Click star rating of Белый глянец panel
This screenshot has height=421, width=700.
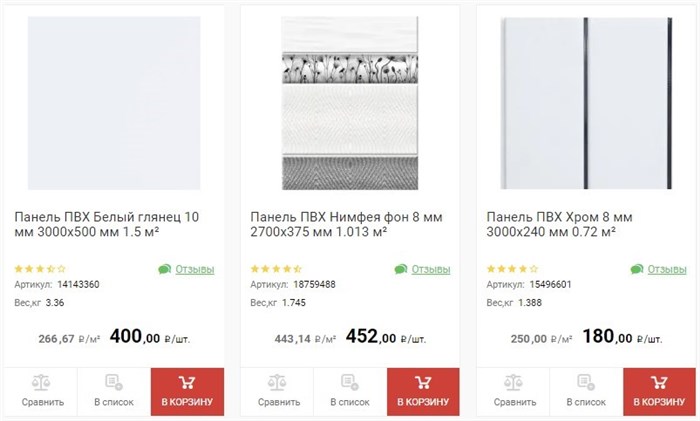[40, 269]
